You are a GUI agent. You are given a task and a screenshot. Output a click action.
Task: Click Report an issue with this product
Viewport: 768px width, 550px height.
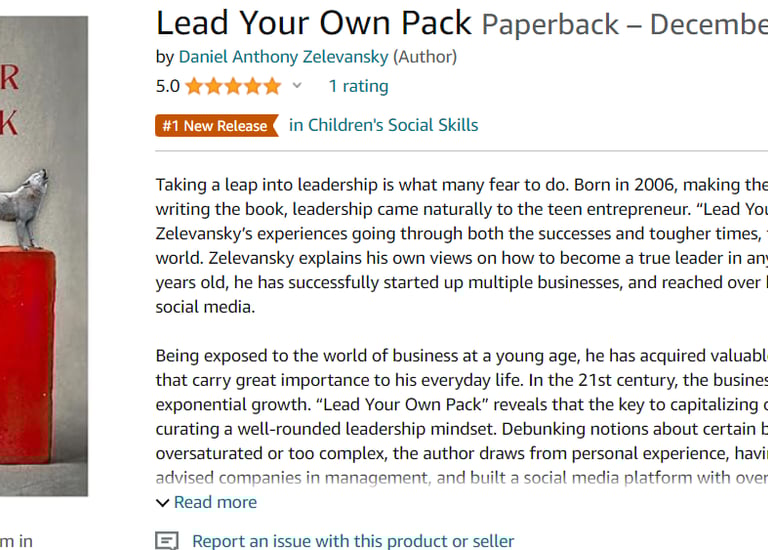pyautogui.click(x=352, y=541)
